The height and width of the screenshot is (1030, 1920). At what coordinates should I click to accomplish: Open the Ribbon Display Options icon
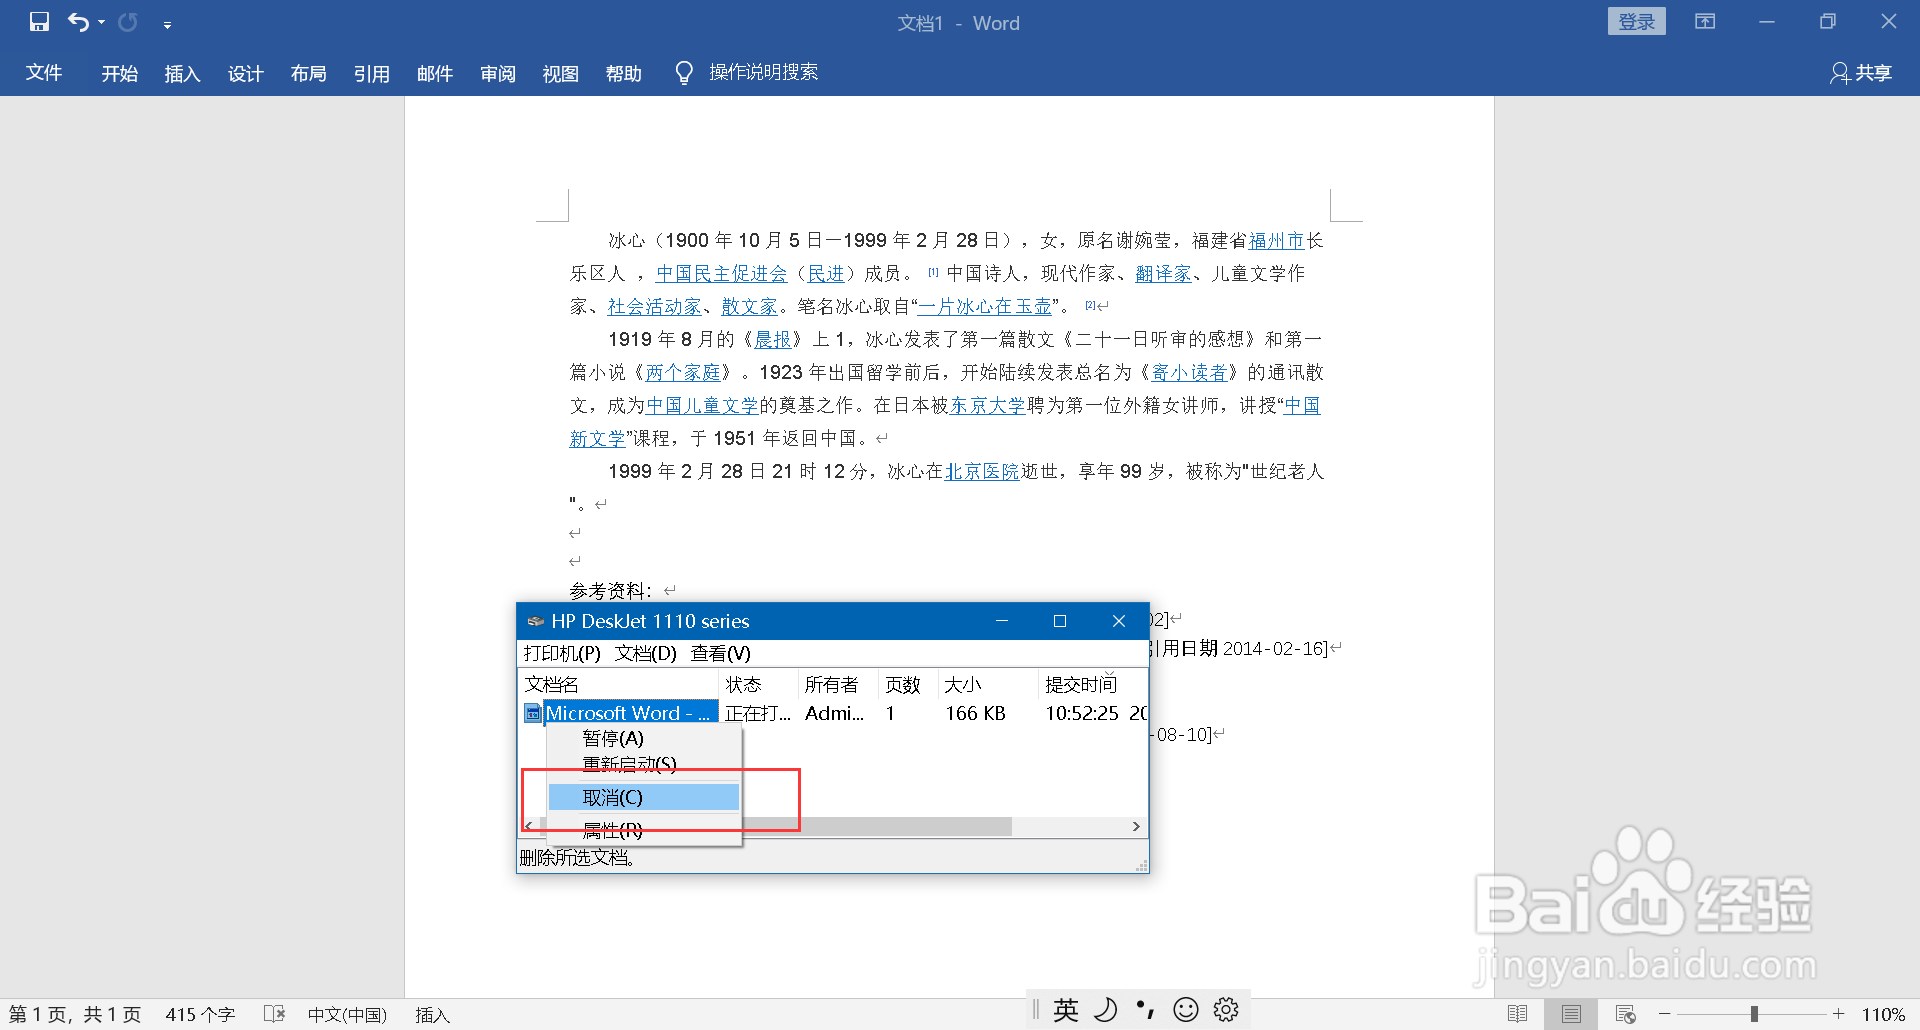1705,21
